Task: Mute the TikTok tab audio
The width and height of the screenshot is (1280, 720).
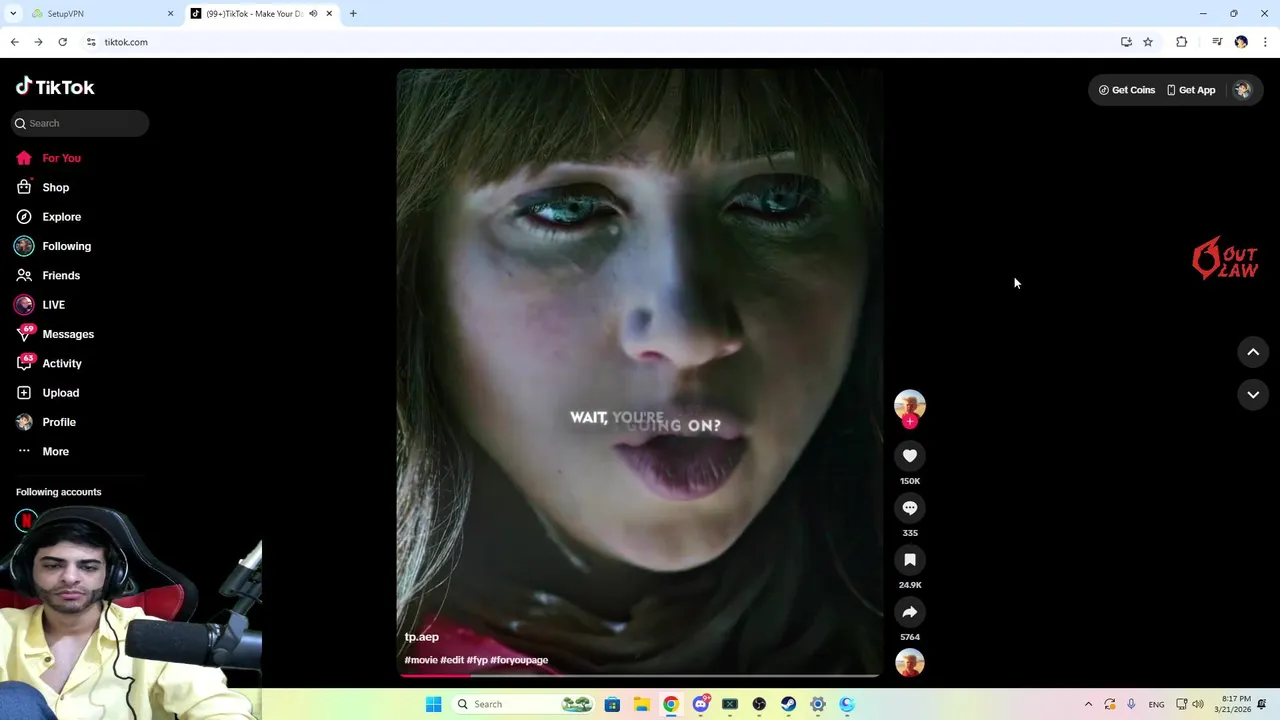Action: point(313,14)
